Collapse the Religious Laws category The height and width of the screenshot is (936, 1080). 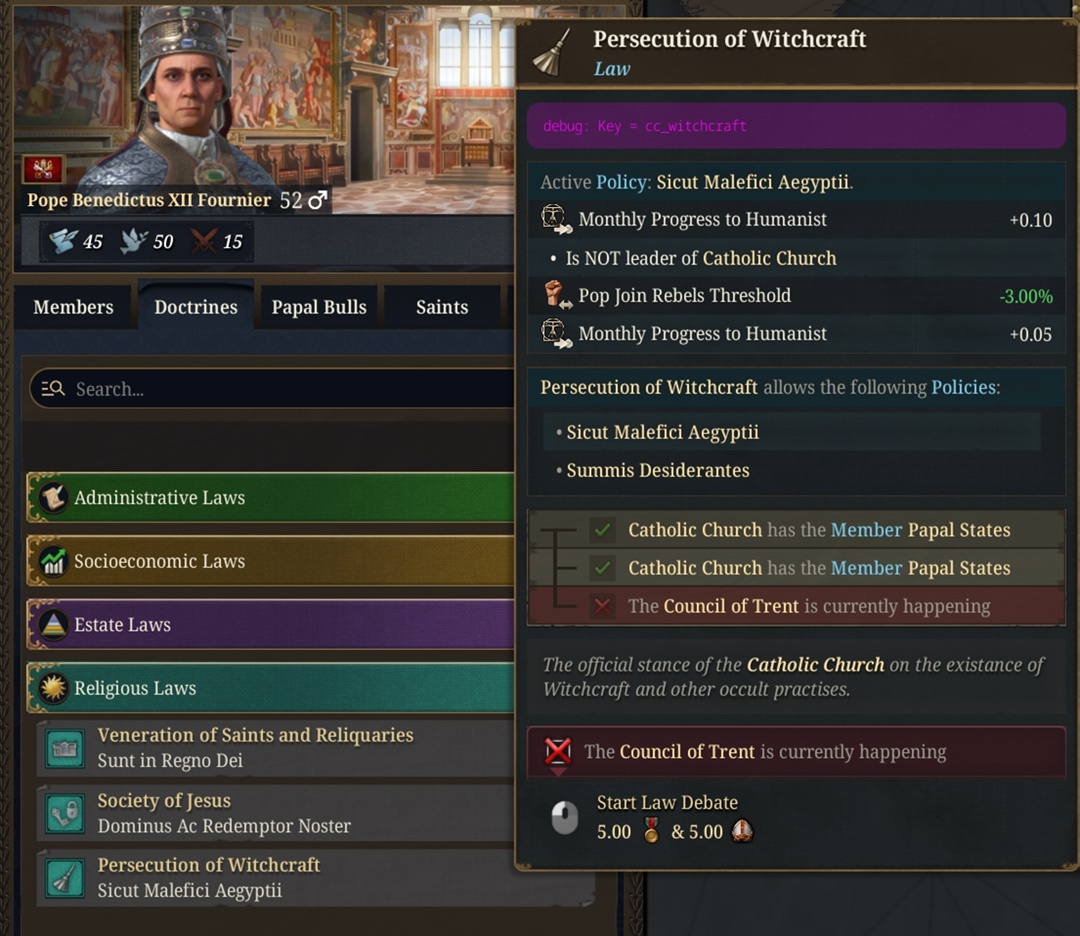[x=271, y=688]
